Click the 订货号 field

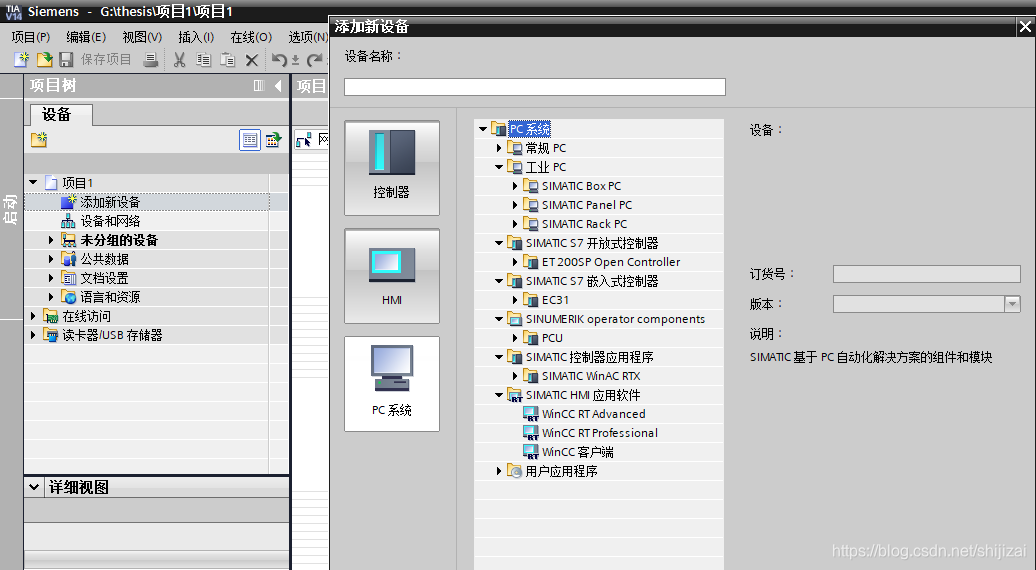tap(926, 274)
